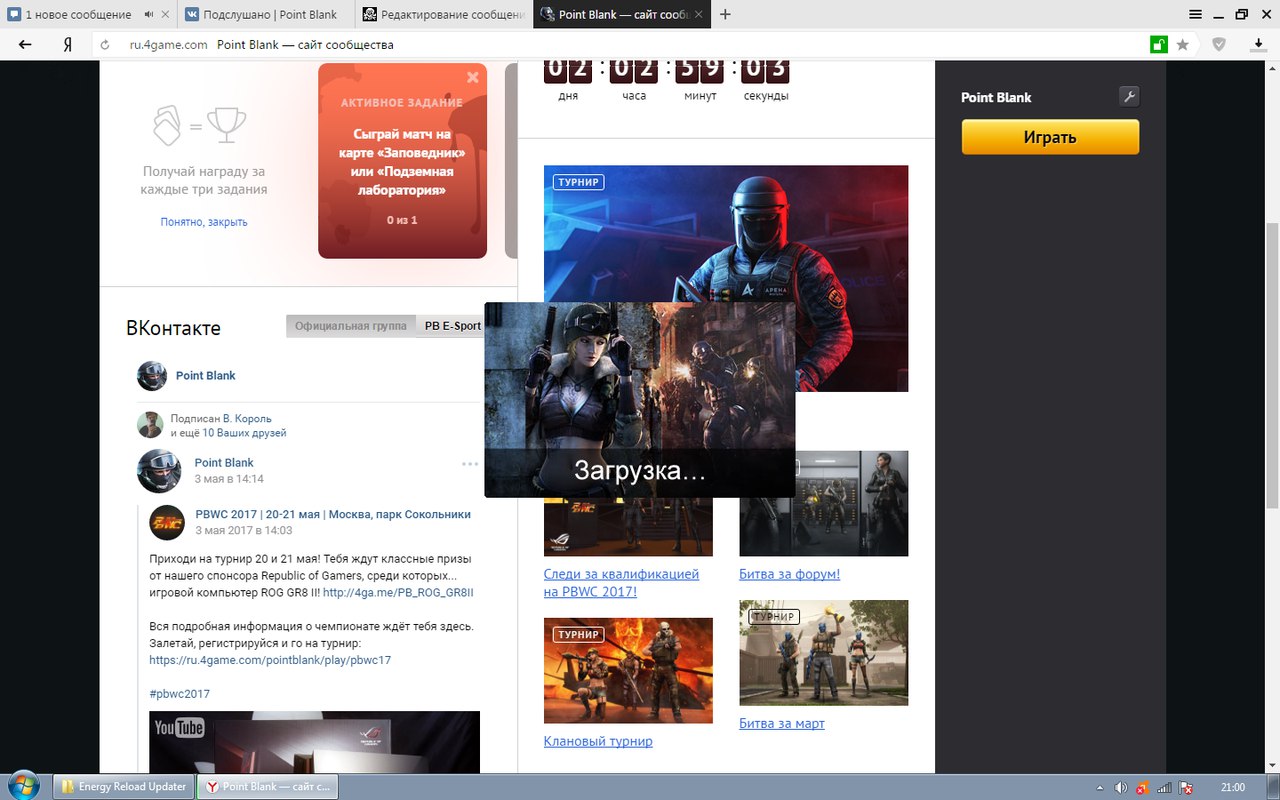Viewport: 1280px width, 800px height.
Task: Open the large tournament banner image
Action: pos(726,235)
